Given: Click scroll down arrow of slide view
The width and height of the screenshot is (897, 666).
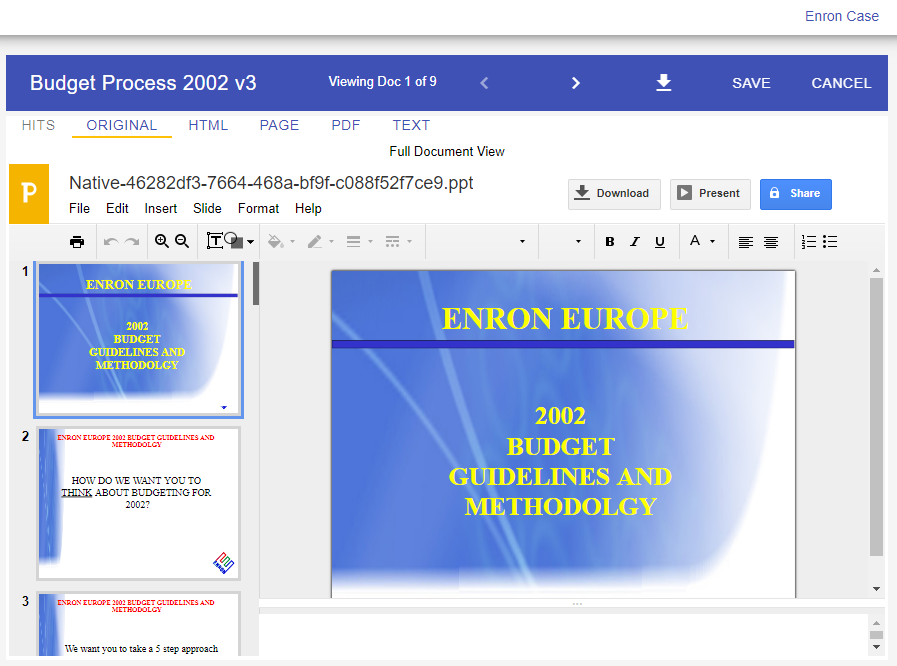Looking at the screenshot, I should [876, 589].
